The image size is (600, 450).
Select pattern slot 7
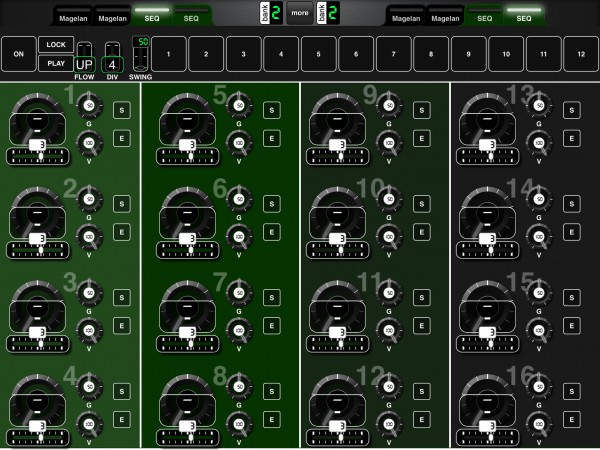(393, 54)
